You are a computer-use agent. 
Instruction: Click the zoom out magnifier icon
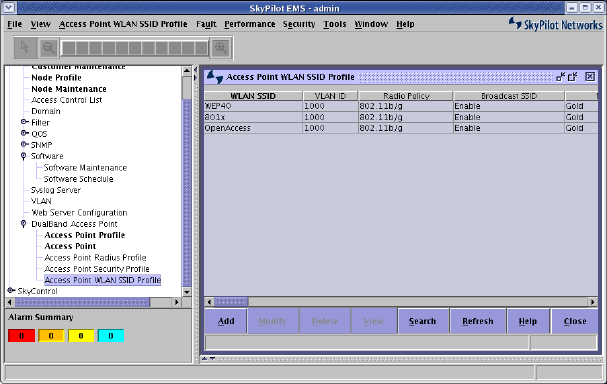click(48, 48)
